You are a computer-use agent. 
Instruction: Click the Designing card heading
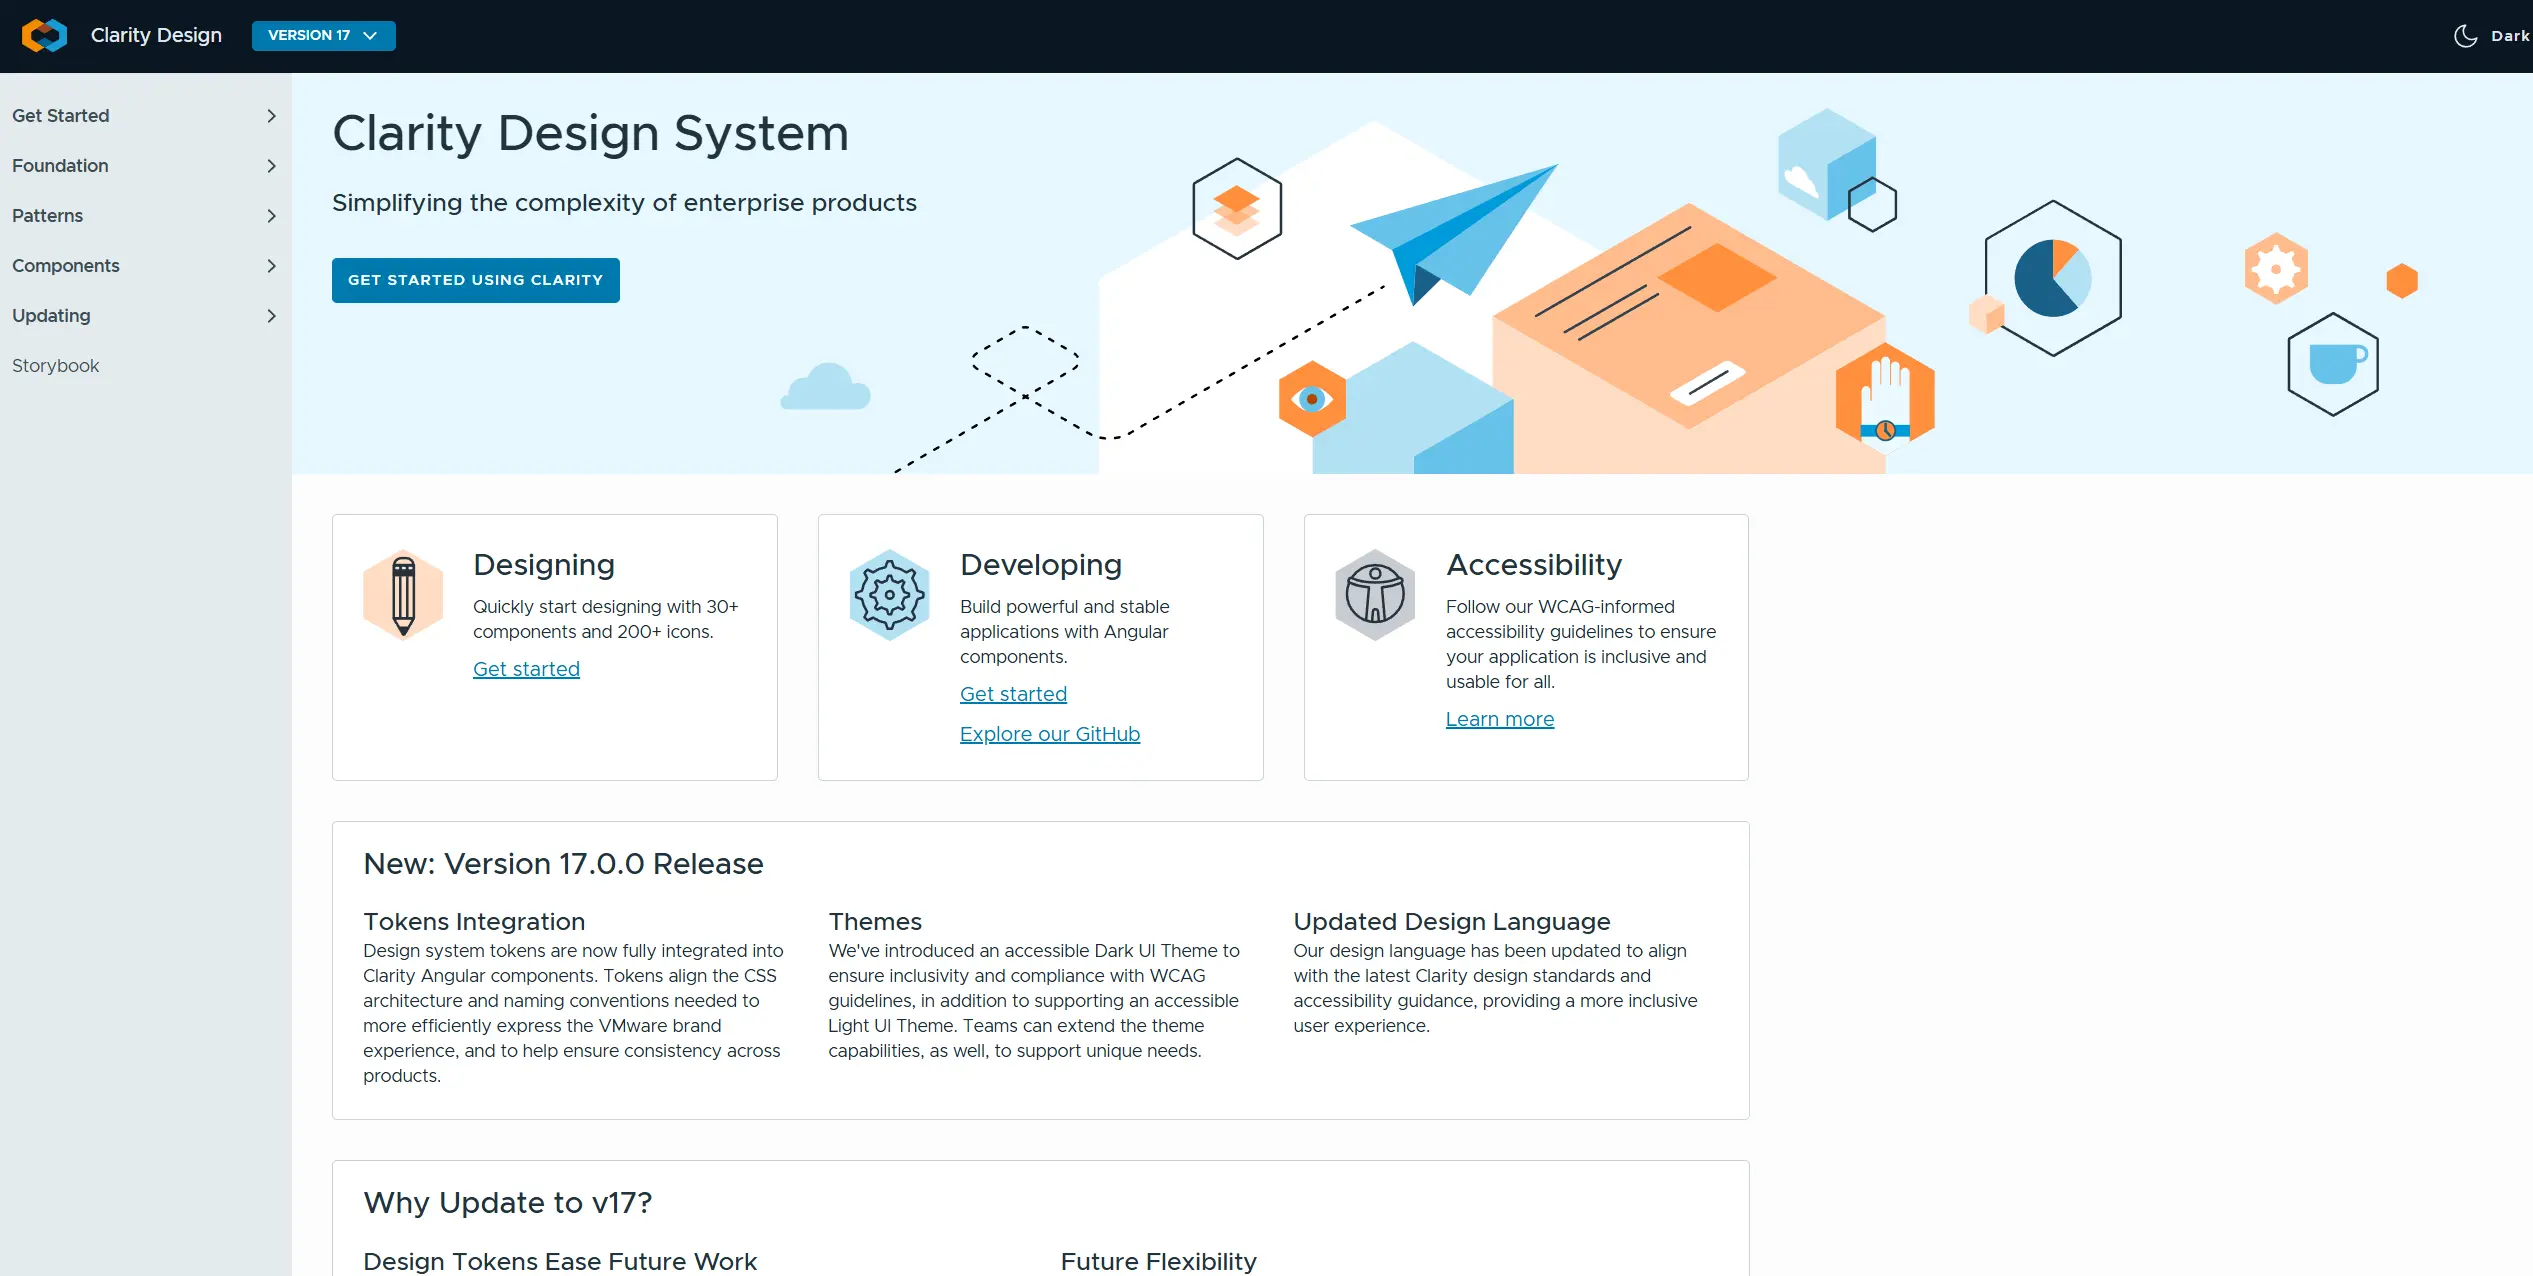[x=544, y=565]
